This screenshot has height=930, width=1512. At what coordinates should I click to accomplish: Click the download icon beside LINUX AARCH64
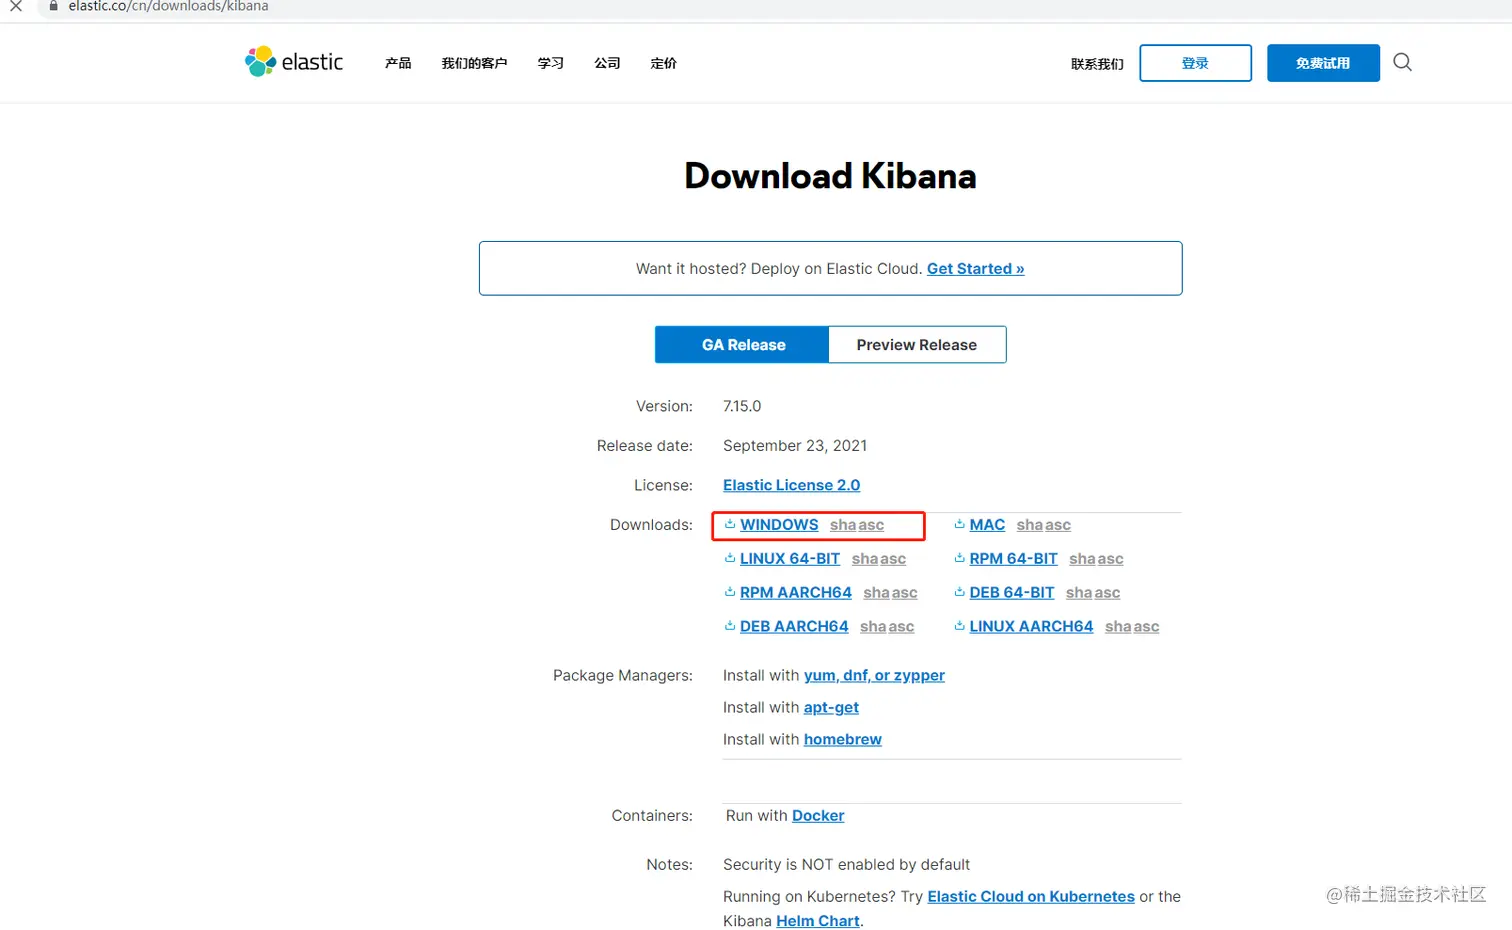[960, 626]
